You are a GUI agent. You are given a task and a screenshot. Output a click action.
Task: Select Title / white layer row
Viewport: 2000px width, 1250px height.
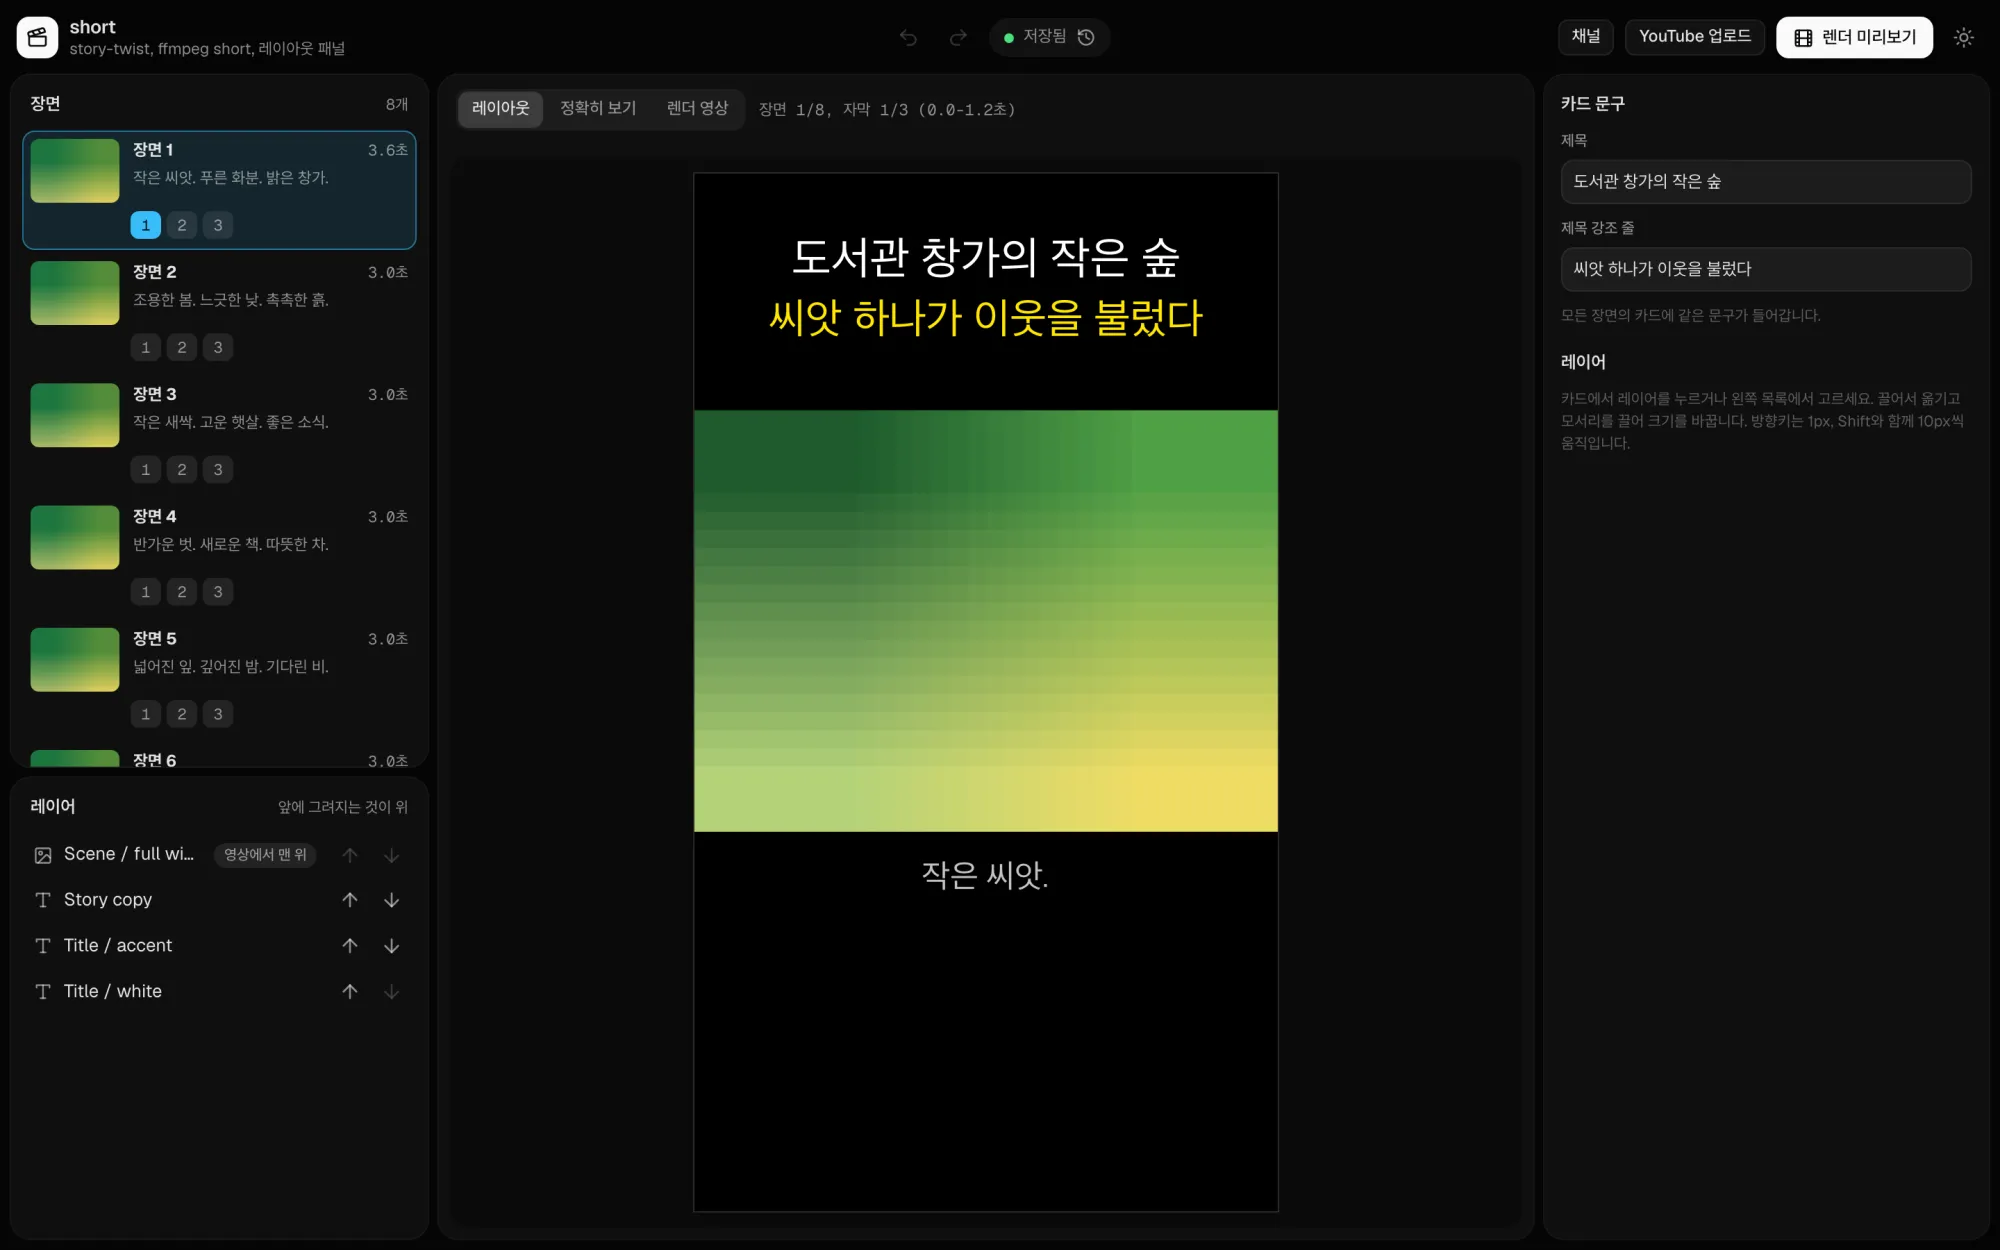click(x=218, y=992)
